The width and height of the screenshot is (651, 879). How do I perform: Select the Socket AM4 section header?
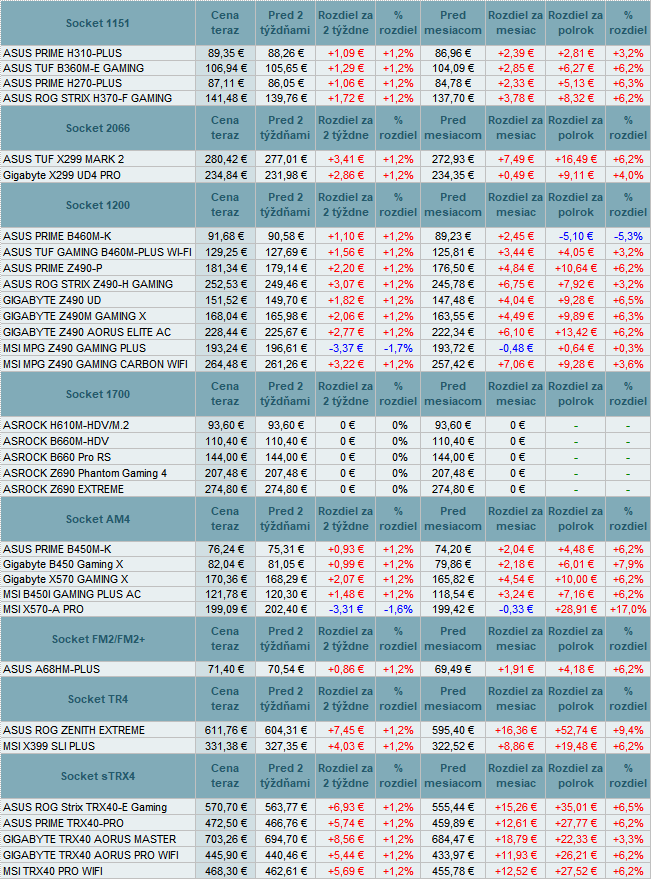(97, 519)
